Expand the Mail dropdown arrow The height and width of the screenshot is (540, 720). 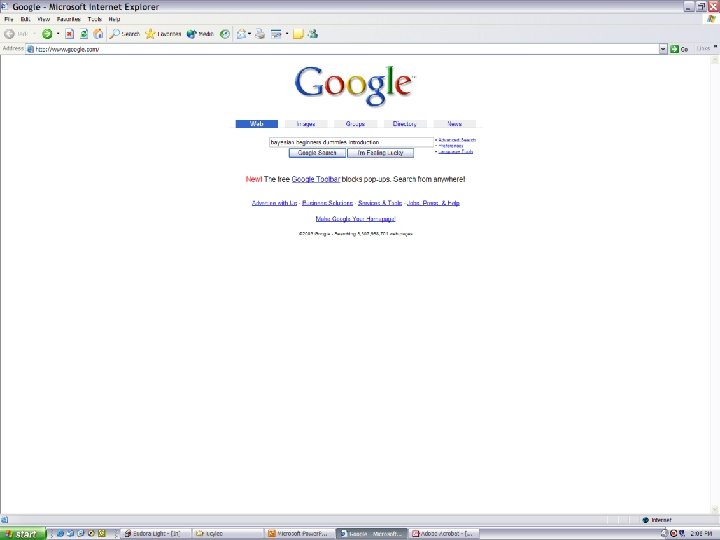click(x=249, y=34)
